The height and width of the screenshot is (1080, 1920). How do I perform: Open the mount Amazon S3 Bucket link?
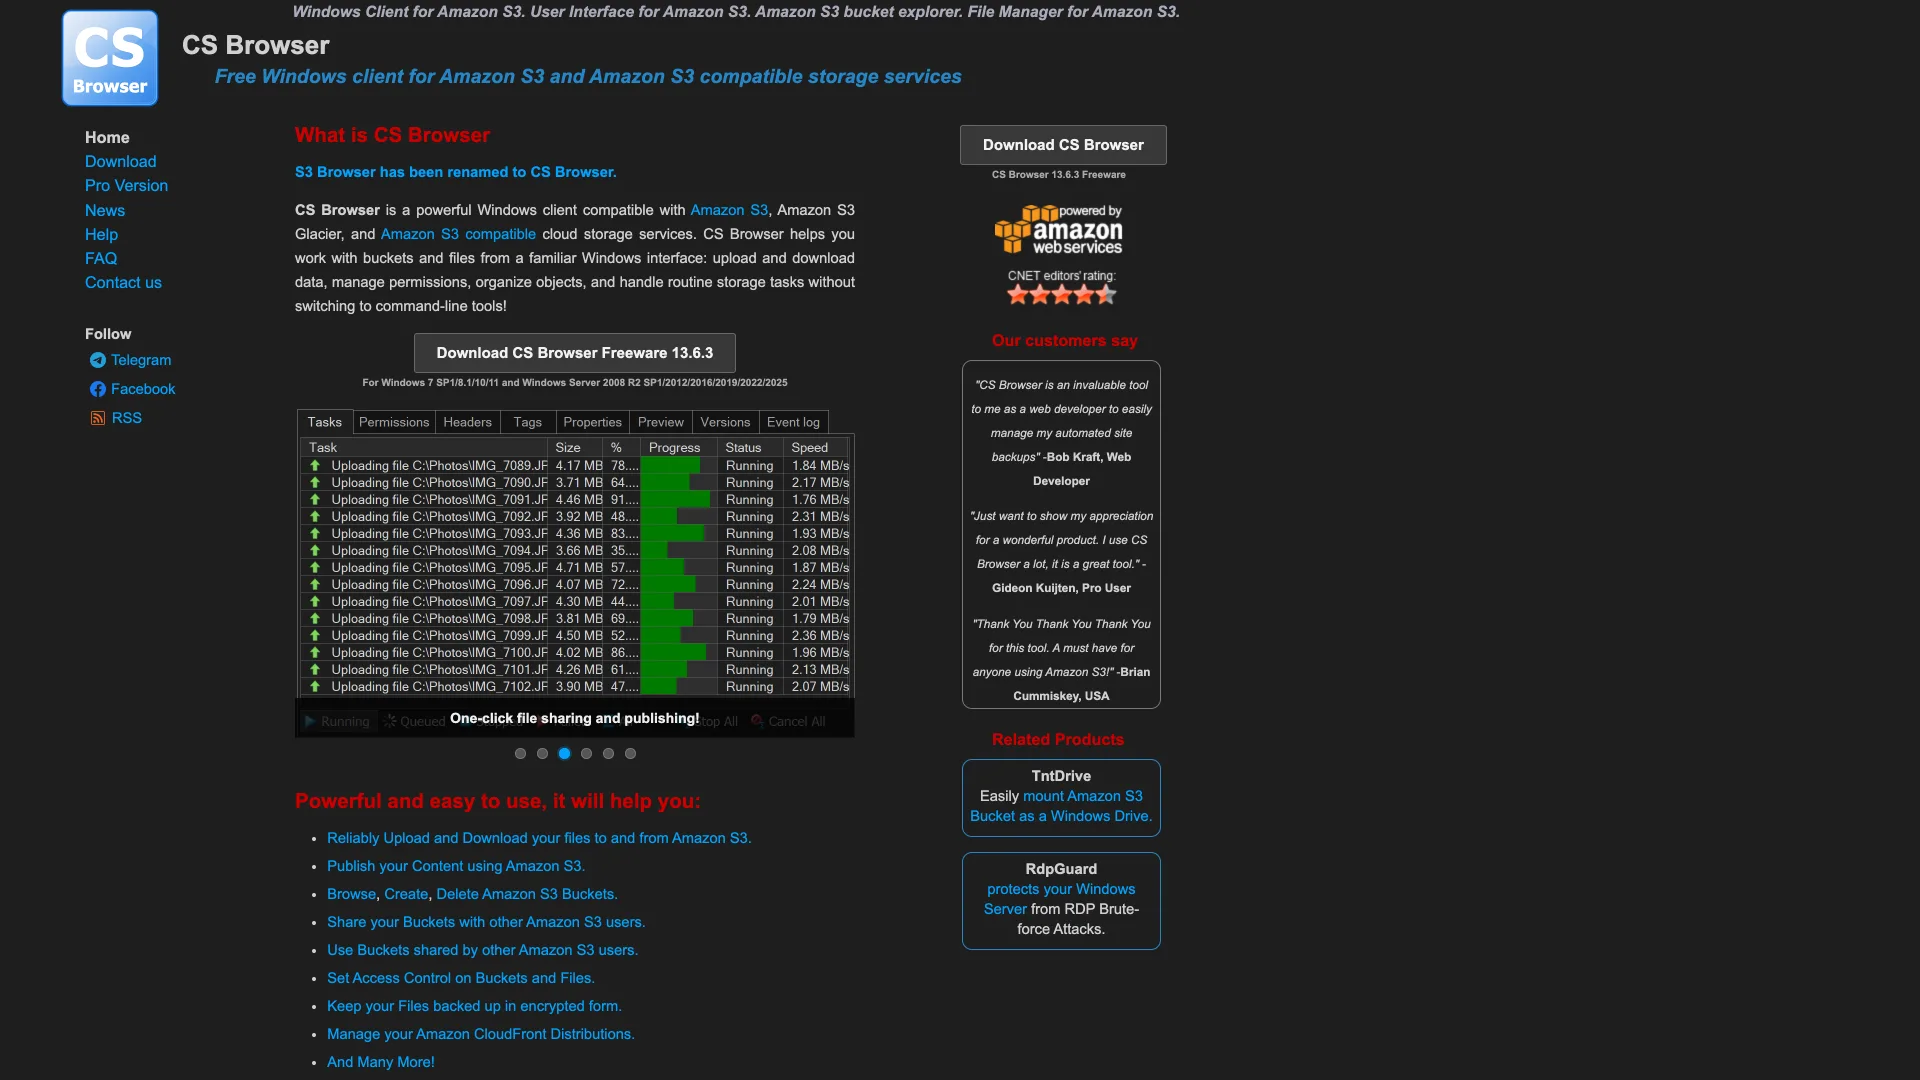coord(1061,806)
